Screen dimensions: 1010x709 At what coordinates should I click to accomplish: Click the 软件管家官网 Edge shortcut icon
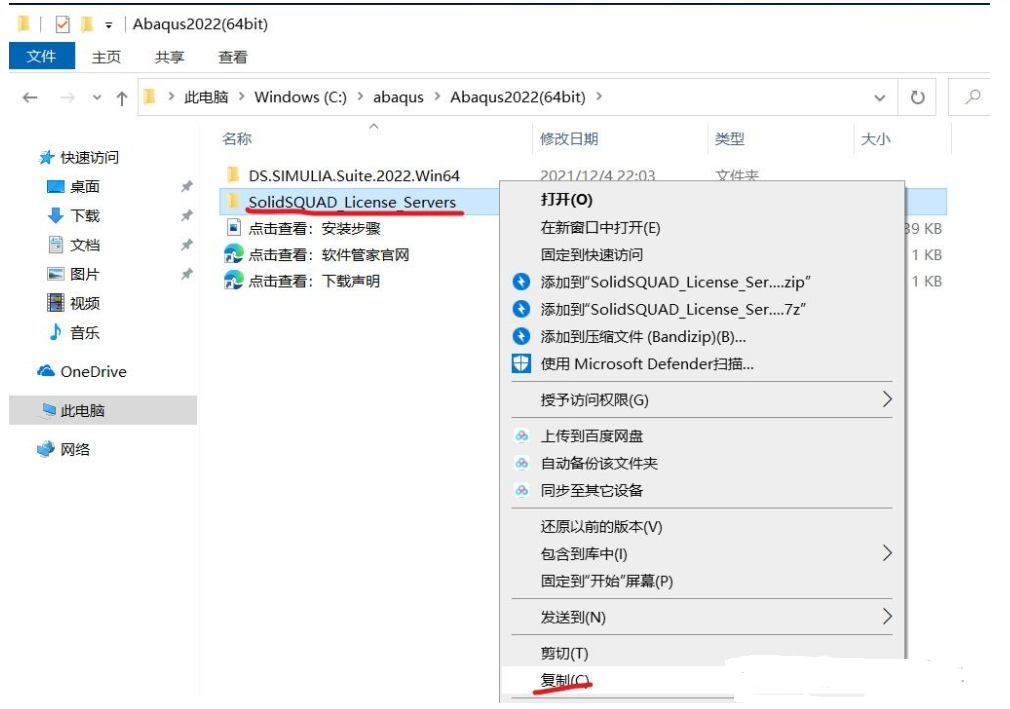[x=233, y=254]
